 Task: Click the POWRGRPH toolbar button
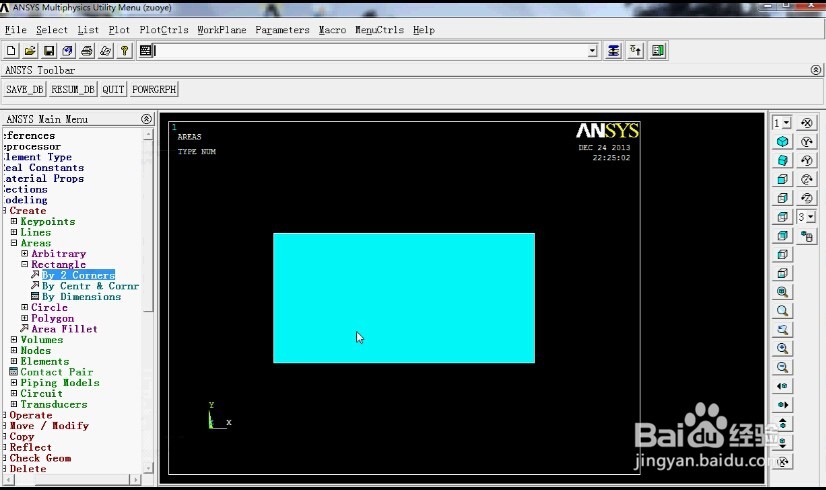[x=154, y=90]
